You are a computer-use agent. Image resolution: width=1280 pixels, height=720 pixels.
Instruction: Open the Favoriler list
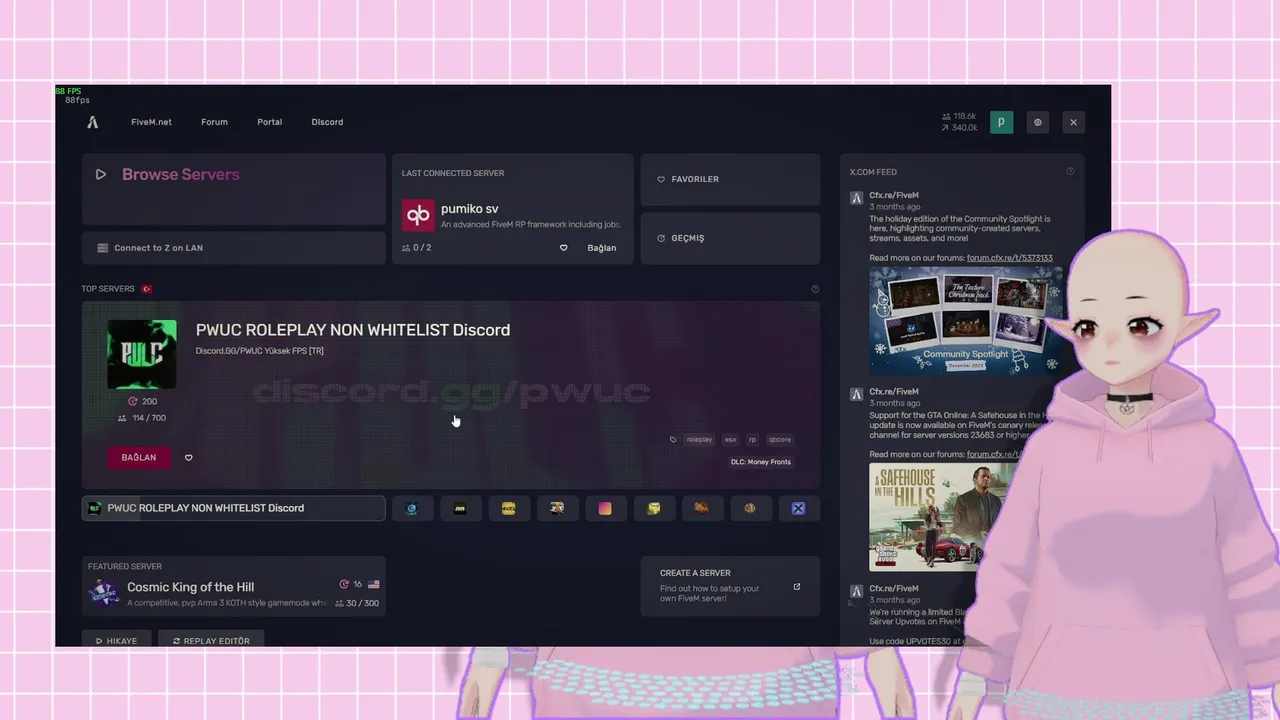click(730, 179)
